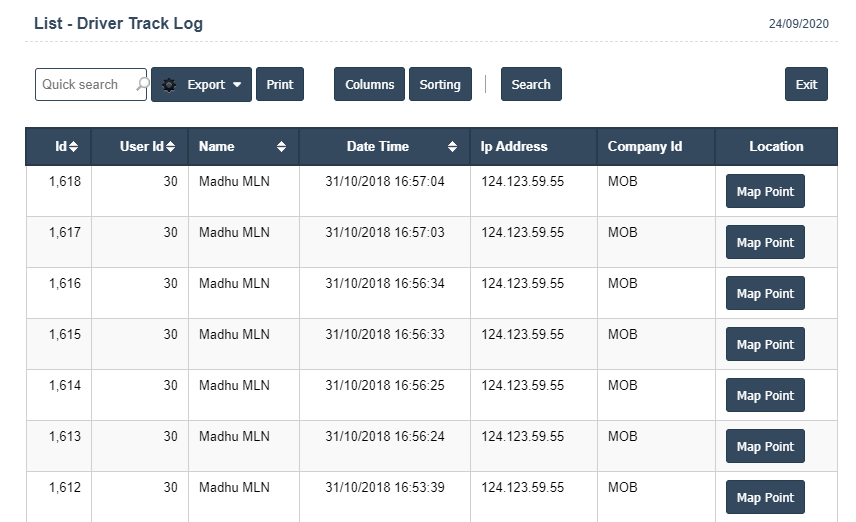This screenshot has width=856, height=522.
Task: Open the Export dropdown arrow
Action: 237,85
